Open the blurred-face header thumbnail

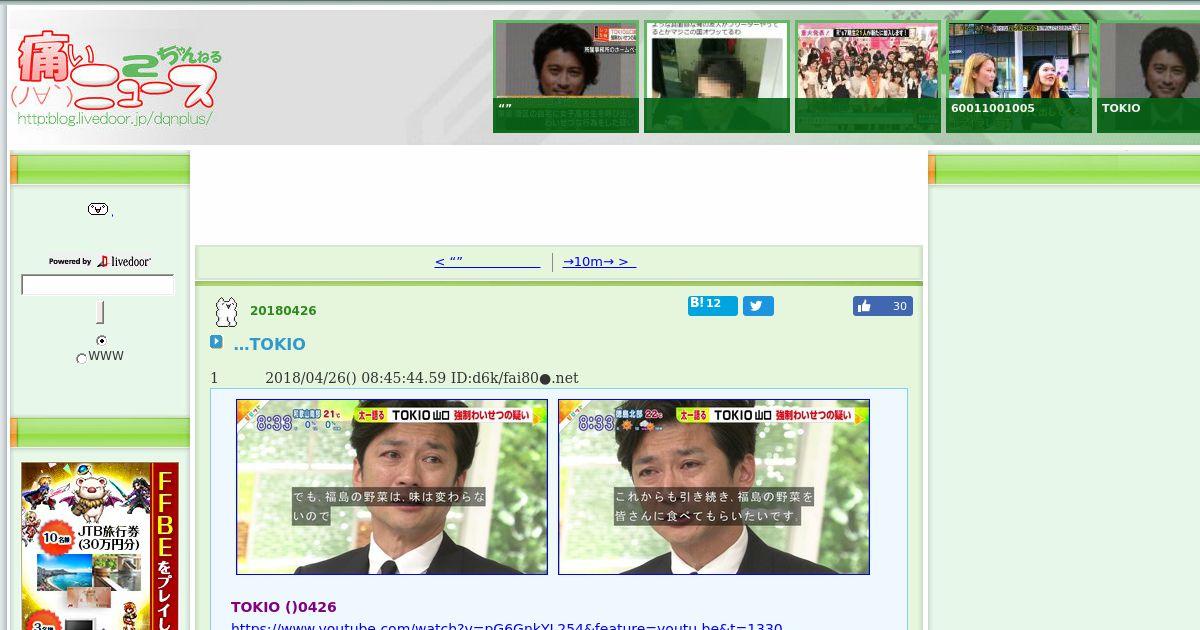tap(717, 77)
